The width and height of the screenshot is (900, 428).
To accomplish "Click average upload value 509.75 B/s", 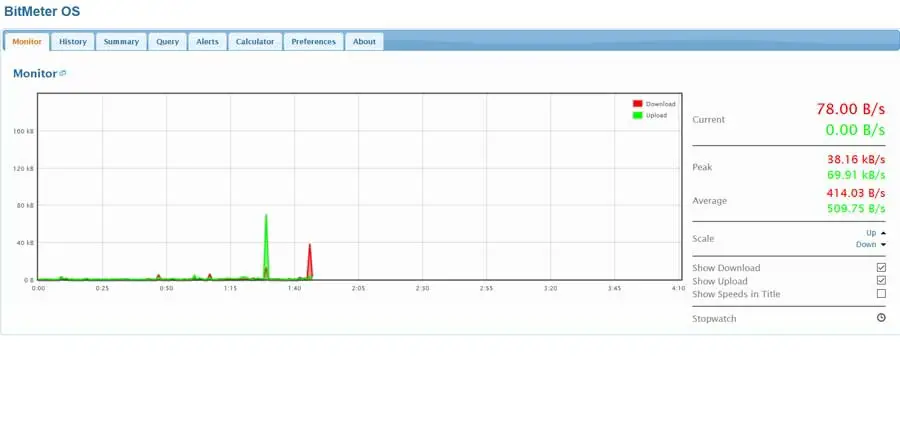I will click(x=856, y=208).
